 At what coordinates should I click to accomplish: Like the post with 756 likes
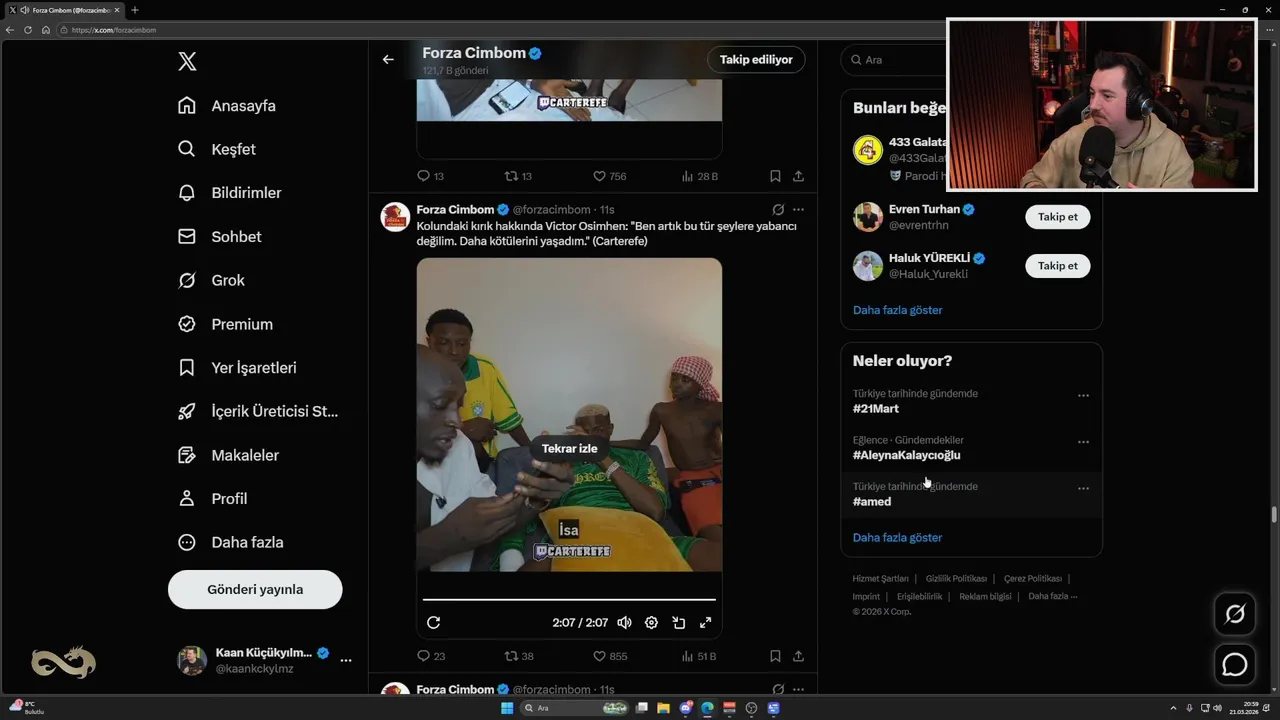pyautogui.click(x=609, y=176)
